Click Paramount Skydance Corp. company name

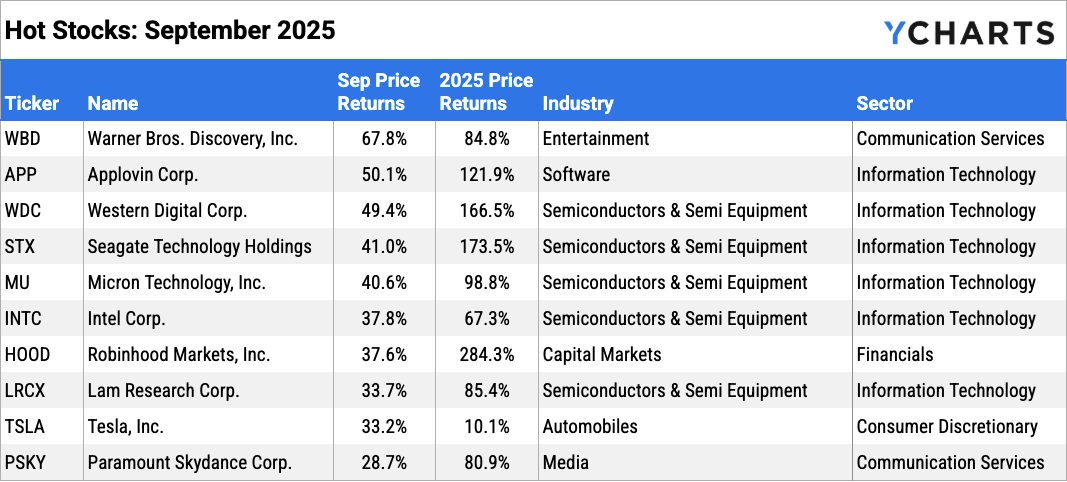coord(189,463)
